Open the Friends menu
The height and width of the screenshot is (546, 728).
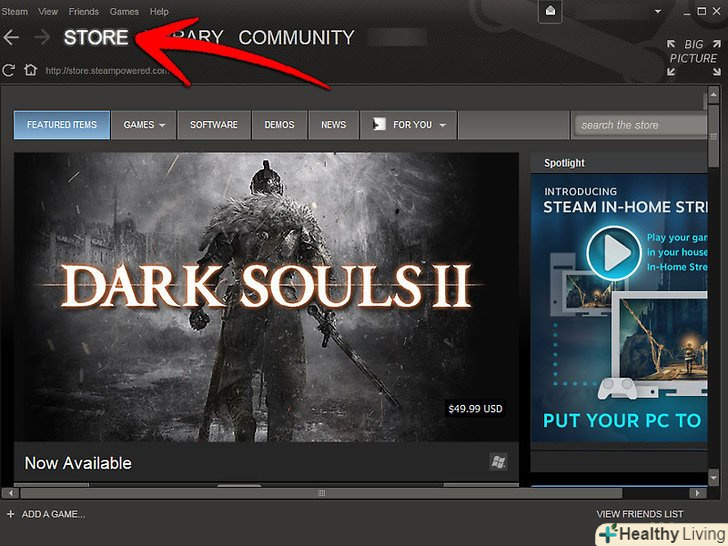(x=84, y=11)
